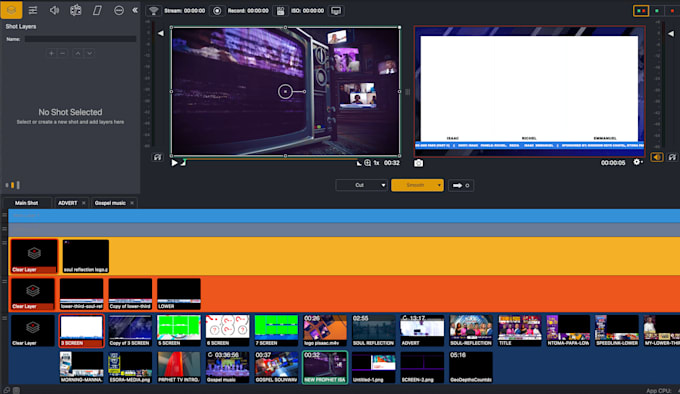
Task: Open the Smooth transition dropdown arrow
Action: (439, 186)
